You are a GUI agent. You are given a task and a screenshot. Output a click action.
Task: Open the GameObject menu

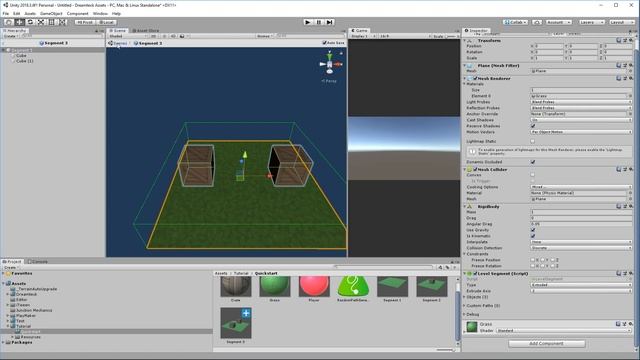[x=51, y=13]
